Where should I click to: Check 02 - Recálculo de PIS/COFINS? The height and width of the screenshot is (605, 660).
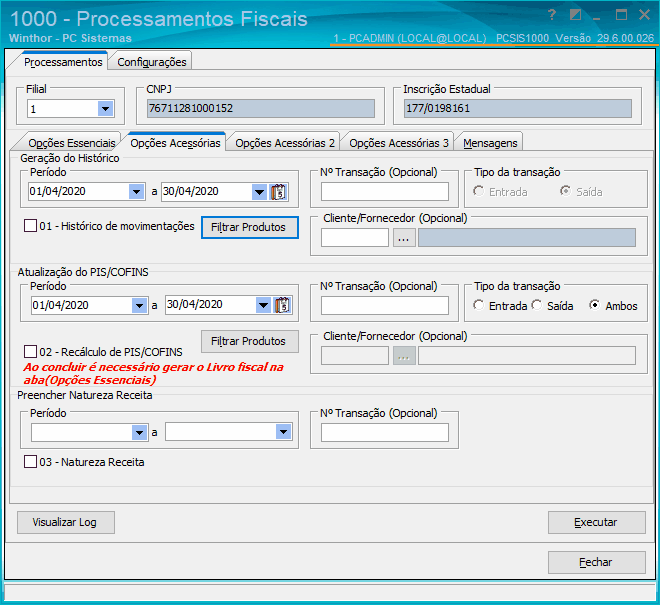30,352
